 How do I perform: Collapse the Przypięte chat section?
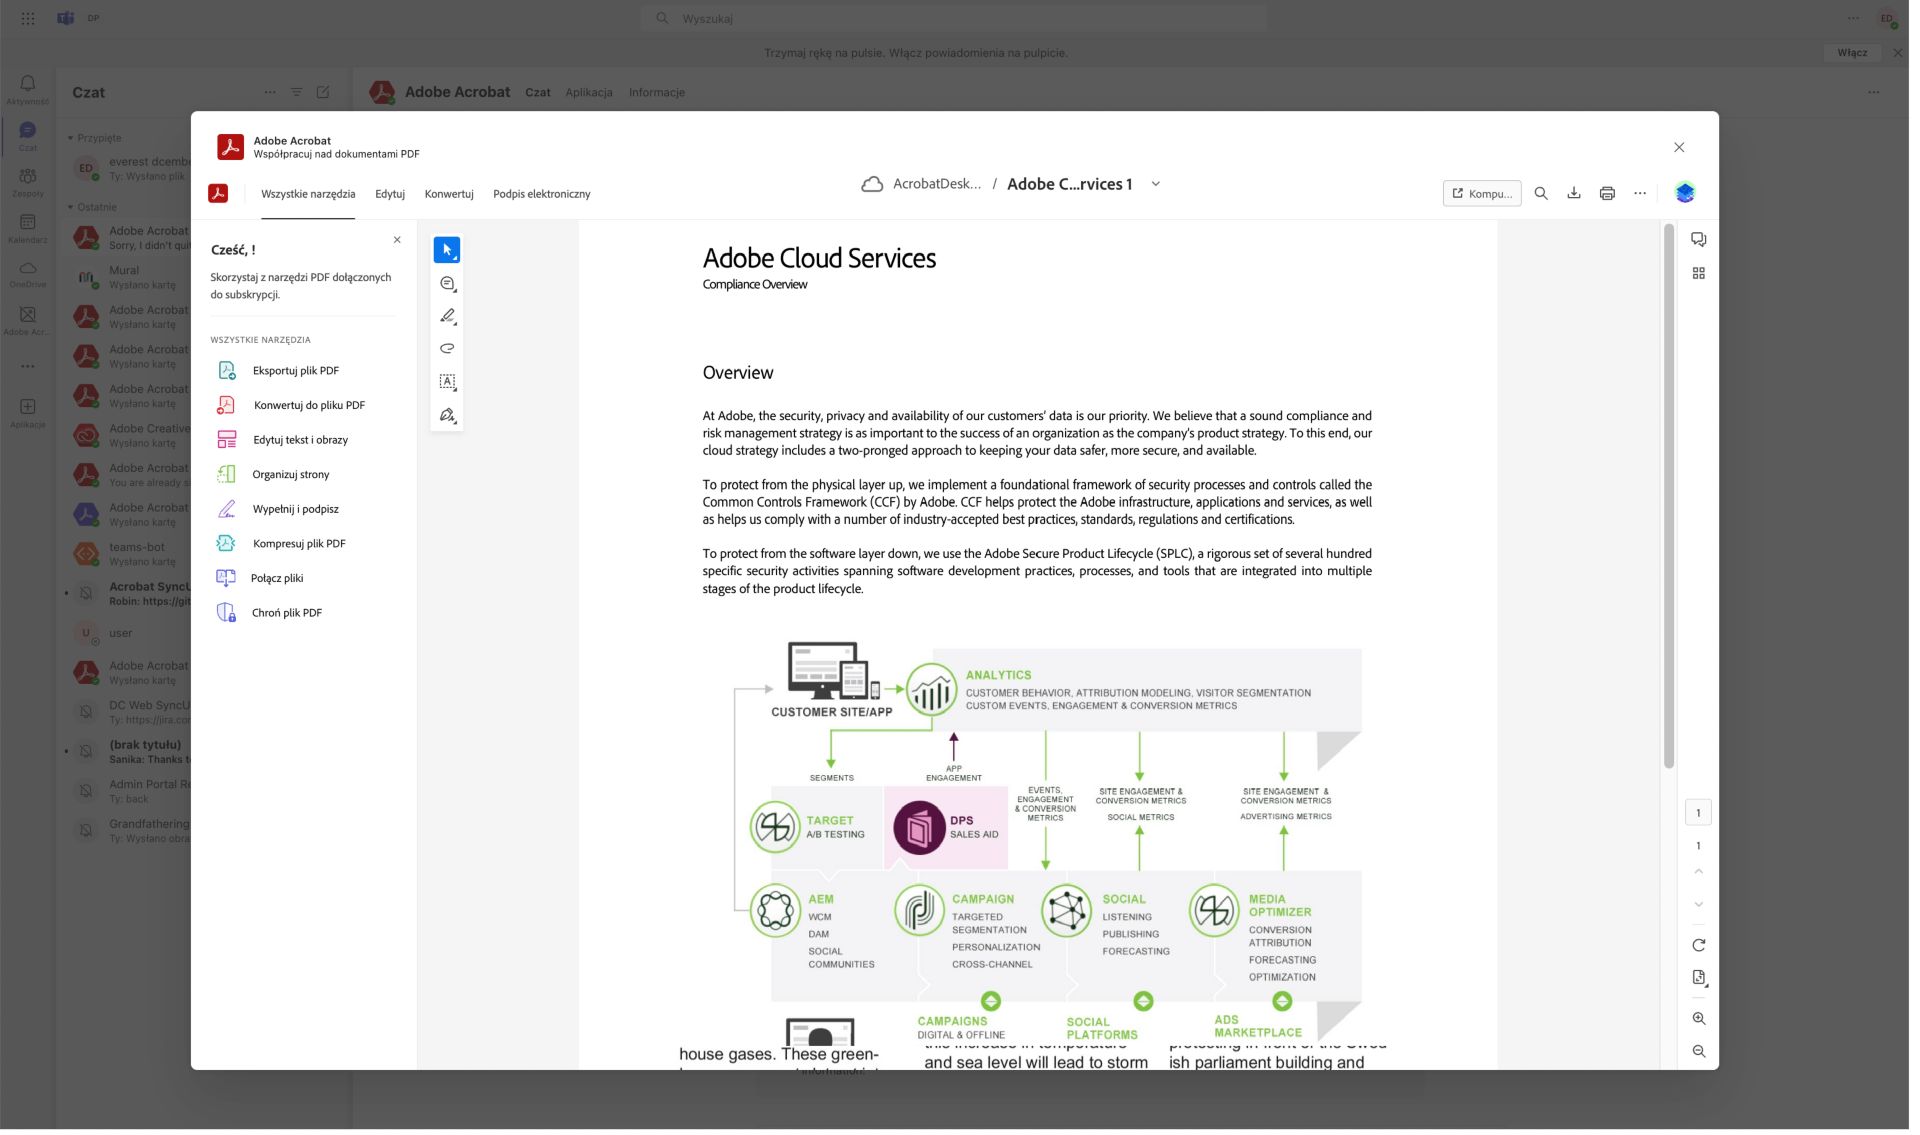71,139
